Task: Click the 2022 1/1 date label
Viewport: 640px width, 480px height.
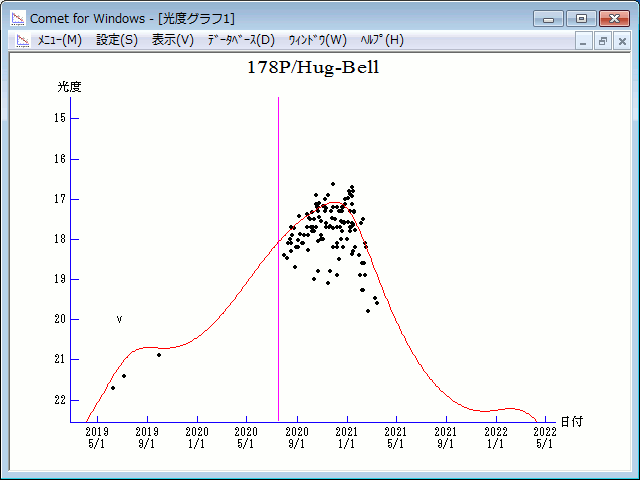Action: (496, 438)
